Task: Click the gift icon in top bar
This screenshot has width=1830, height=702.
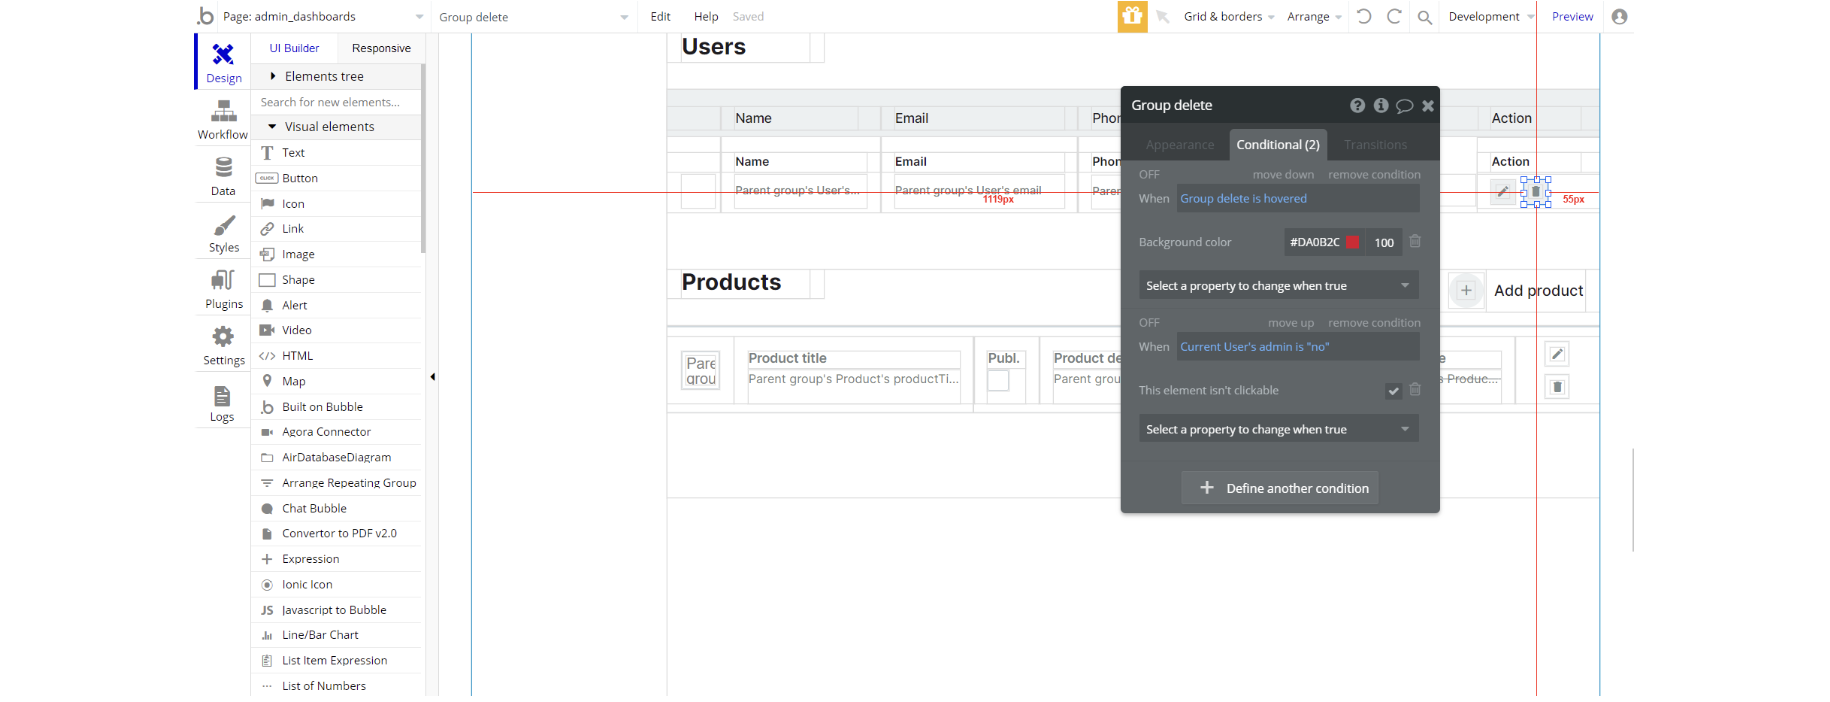Action: coord(1132,16)
